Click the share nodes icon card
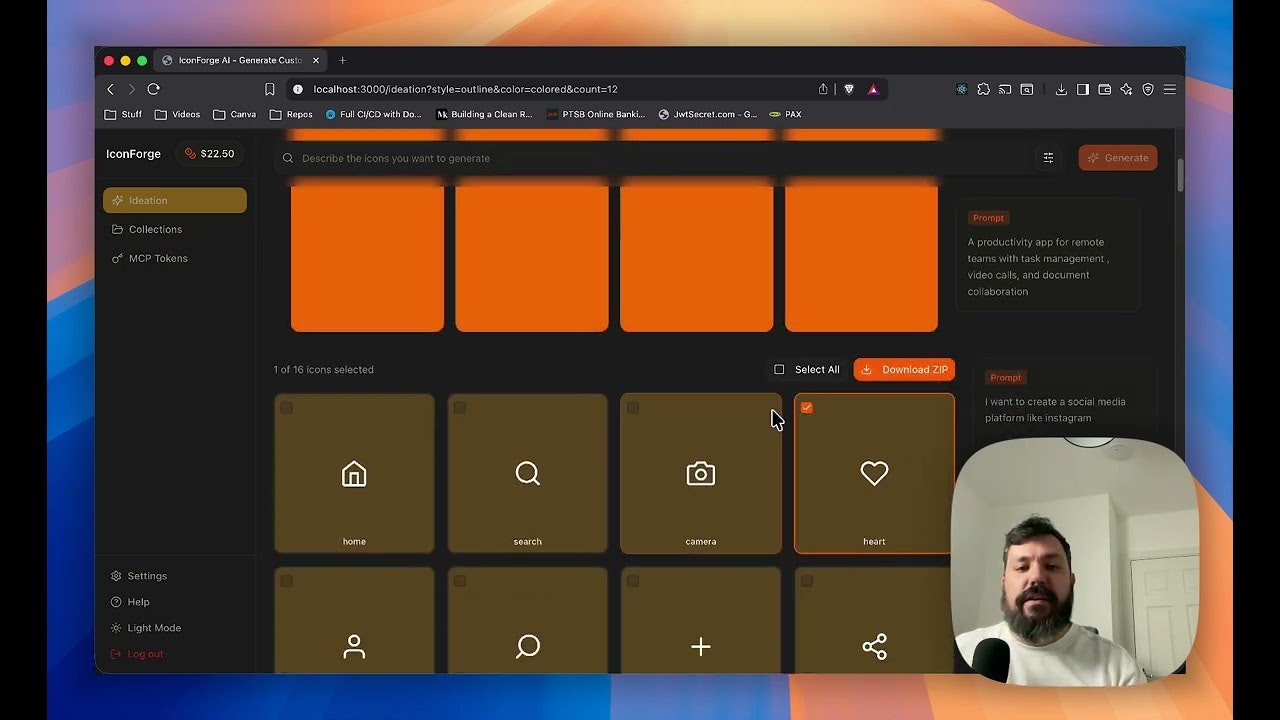This screenshot has height=720, width=1280. 874,620
